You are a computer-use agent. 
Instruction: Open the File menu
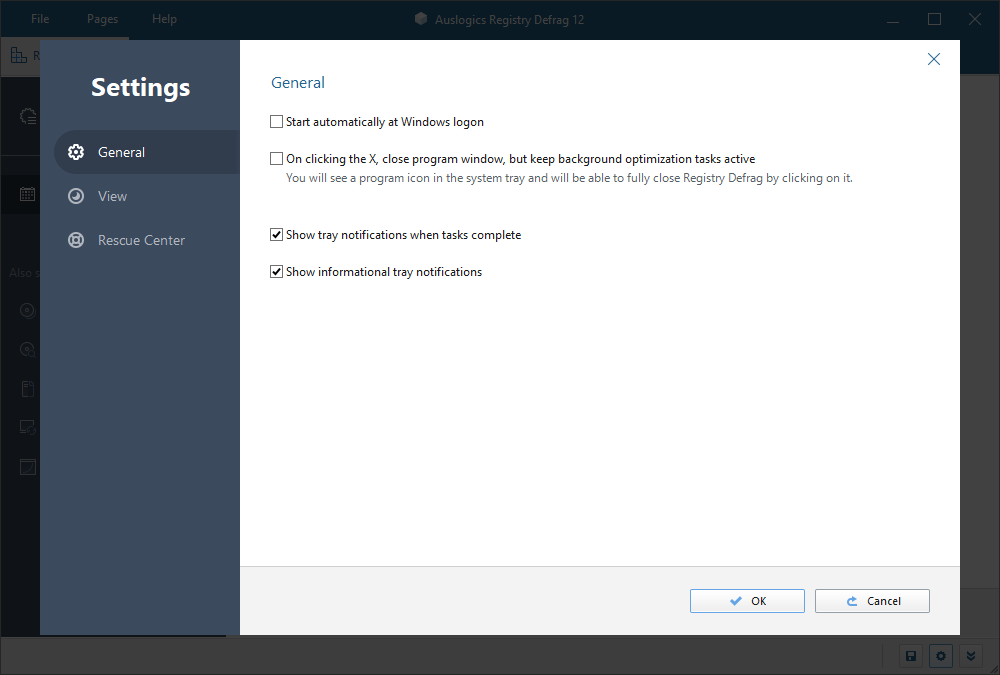[40, 19]
